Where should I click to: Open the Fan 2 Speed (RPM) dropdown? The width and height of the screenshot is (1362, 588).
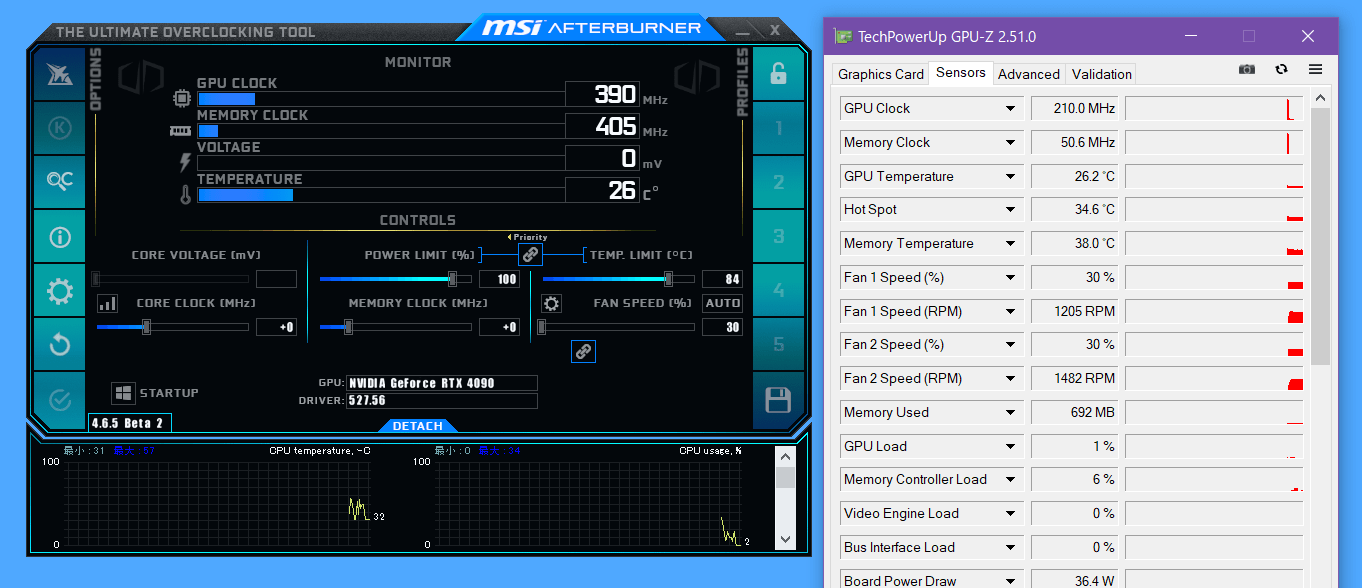1011,379
